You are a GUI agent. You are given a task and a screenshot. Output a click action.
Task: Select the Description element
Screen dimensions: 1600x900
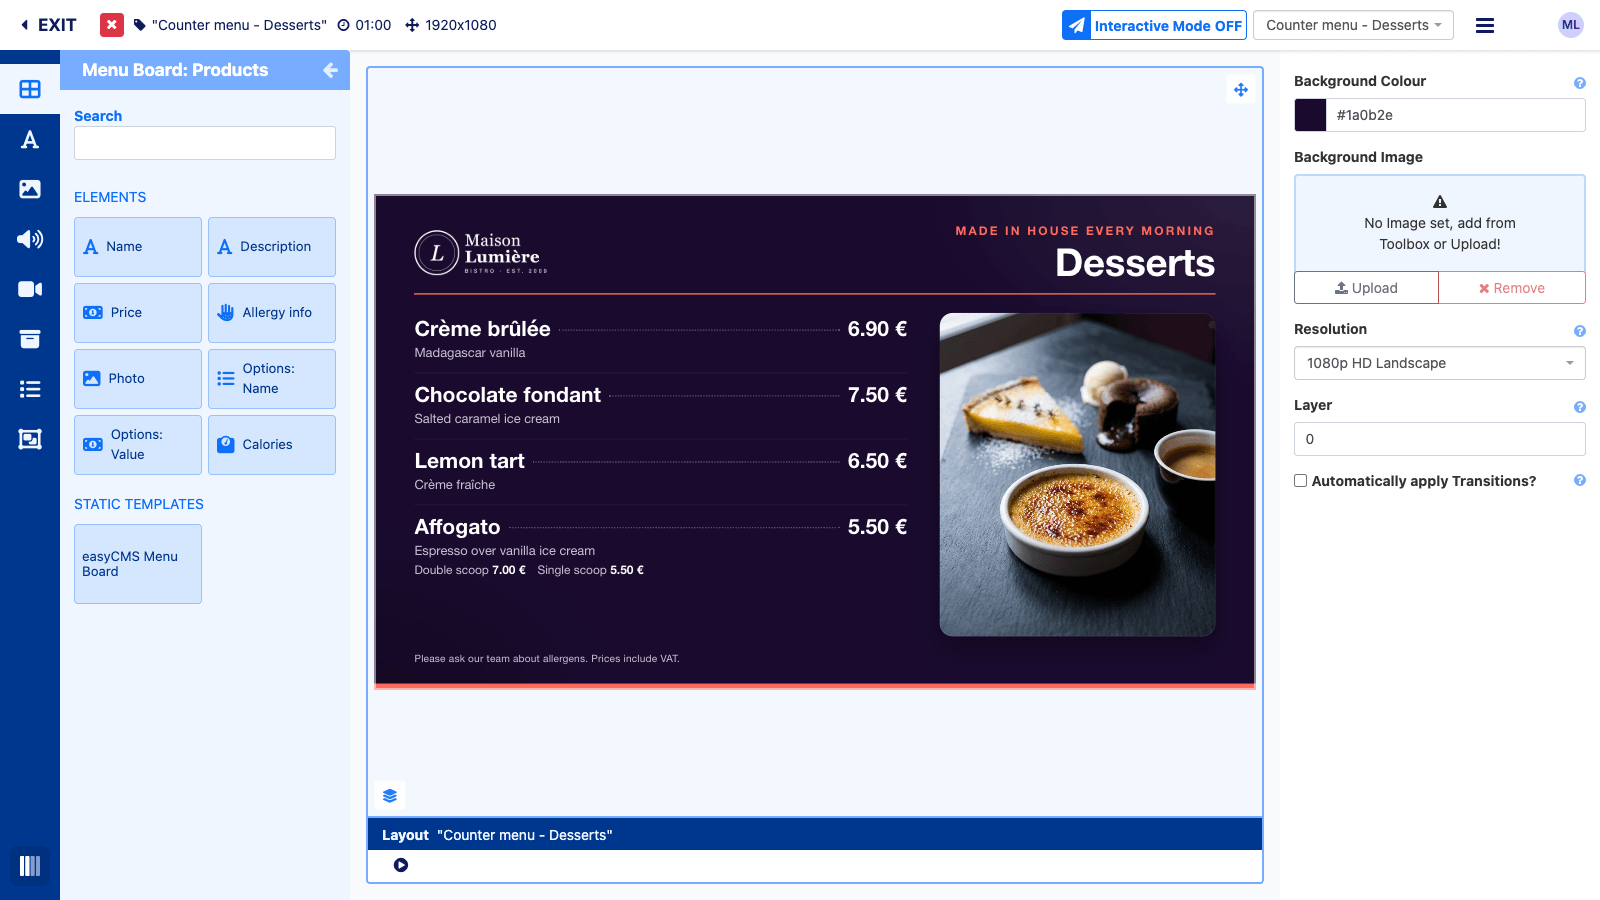tap(272, 247)
